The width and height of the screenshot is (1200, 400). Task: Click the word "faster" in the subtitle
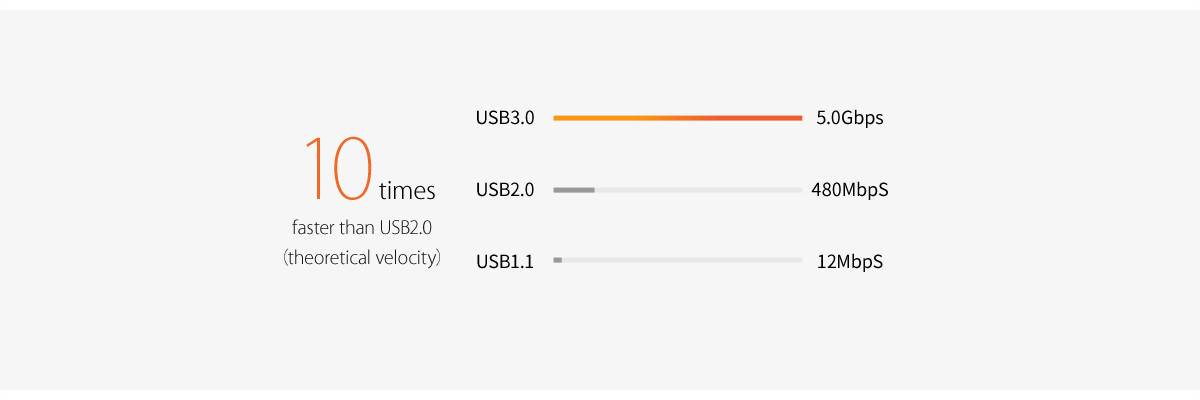coord(312,228)
